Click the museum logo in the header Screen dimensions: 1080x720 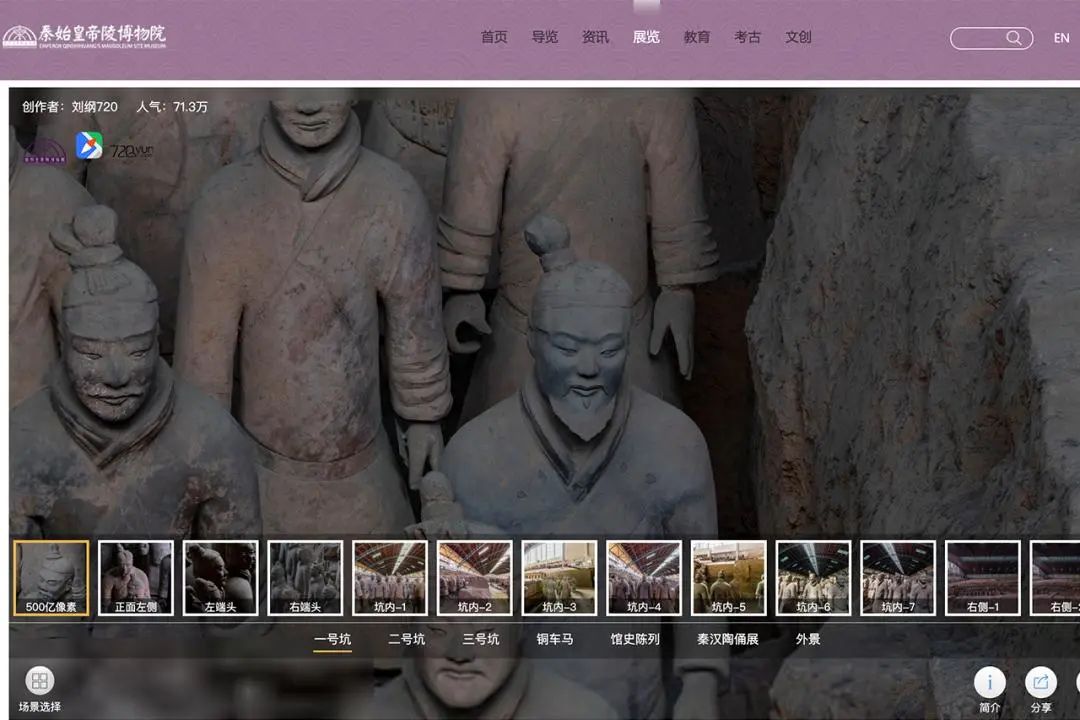tap(85, 36)
